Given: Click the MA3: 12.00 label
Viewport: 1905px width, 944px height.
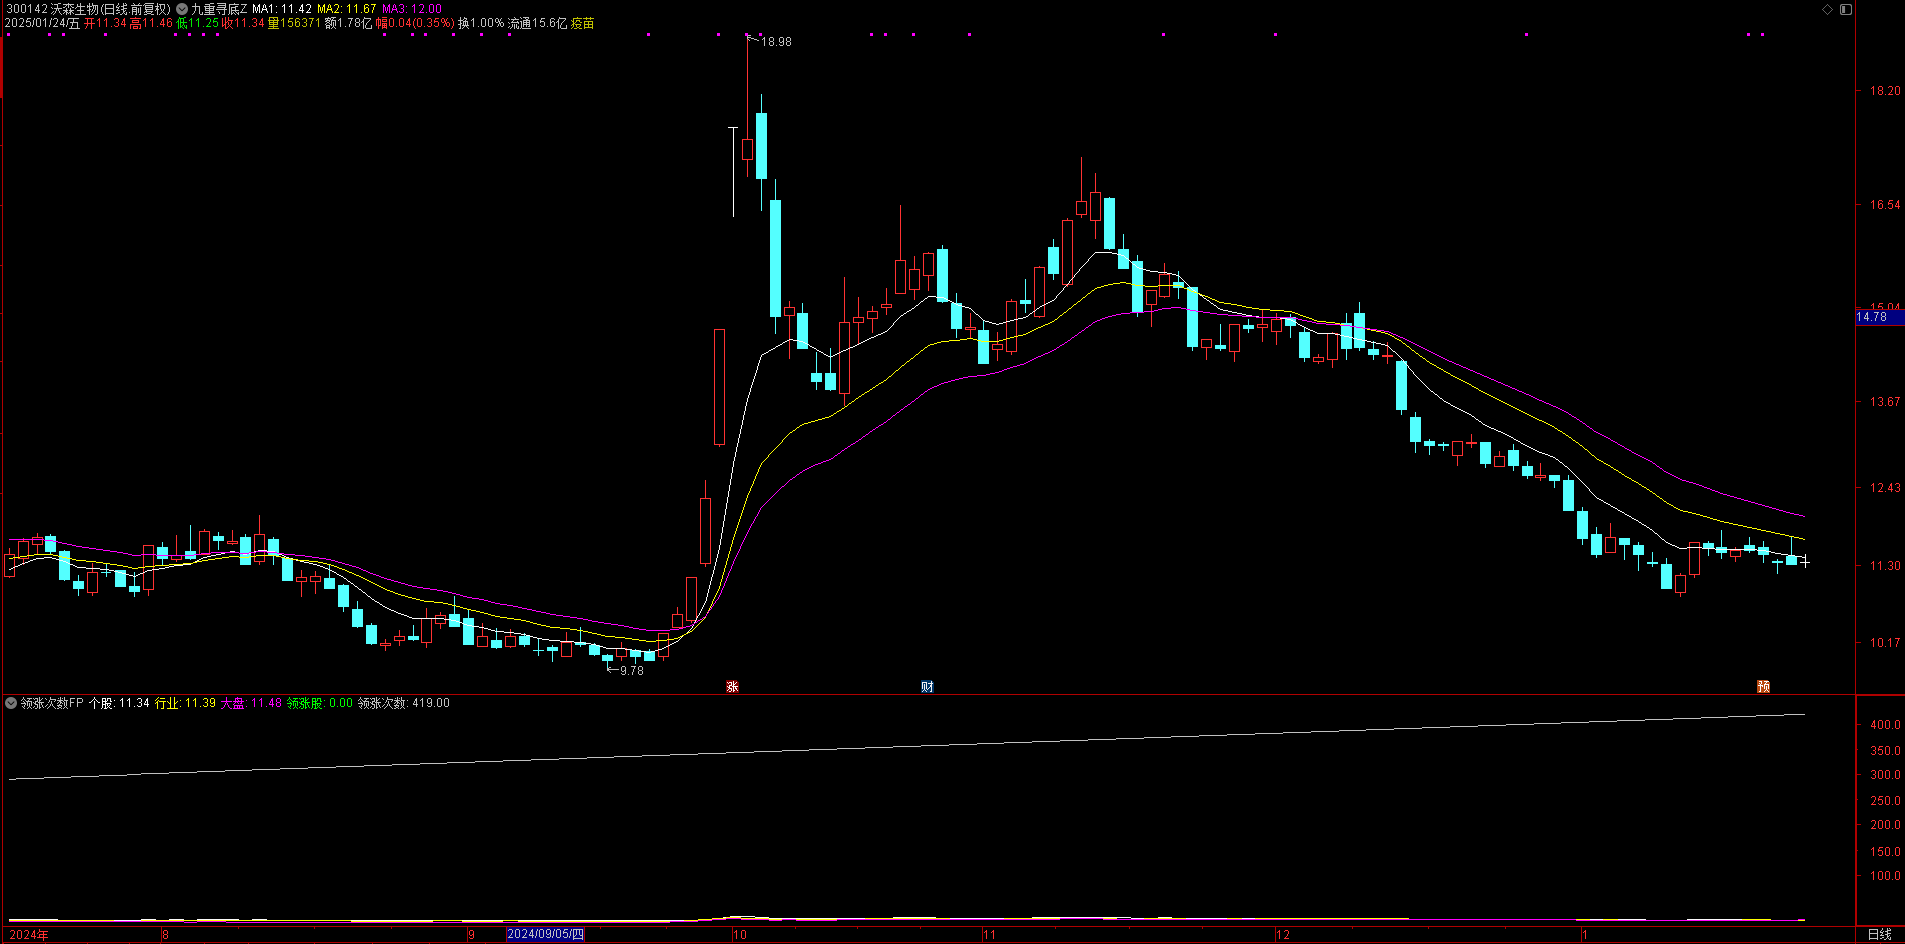Looking at the screenshot, I should click(412, 9).
